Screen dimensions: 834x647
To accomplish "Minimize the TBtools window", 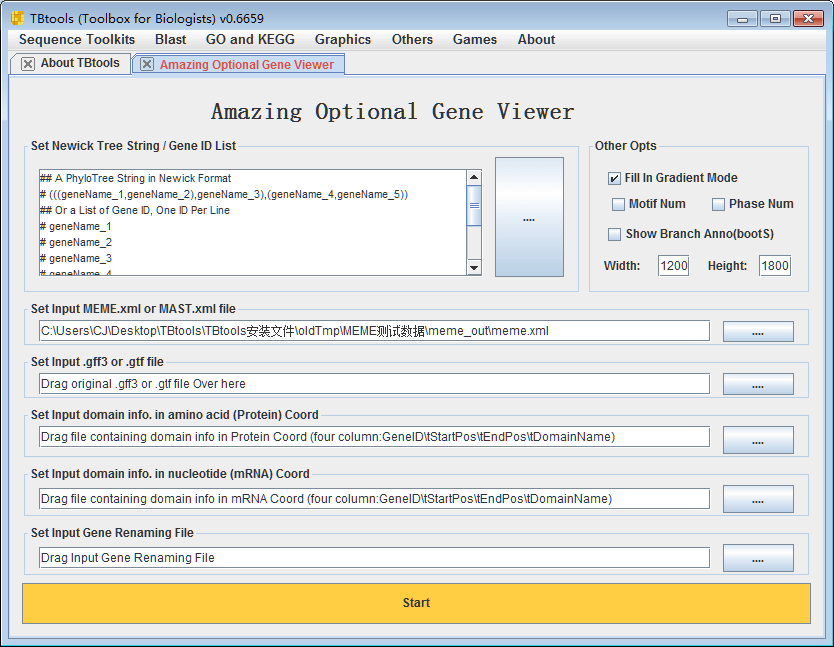I will coord(743,19).
